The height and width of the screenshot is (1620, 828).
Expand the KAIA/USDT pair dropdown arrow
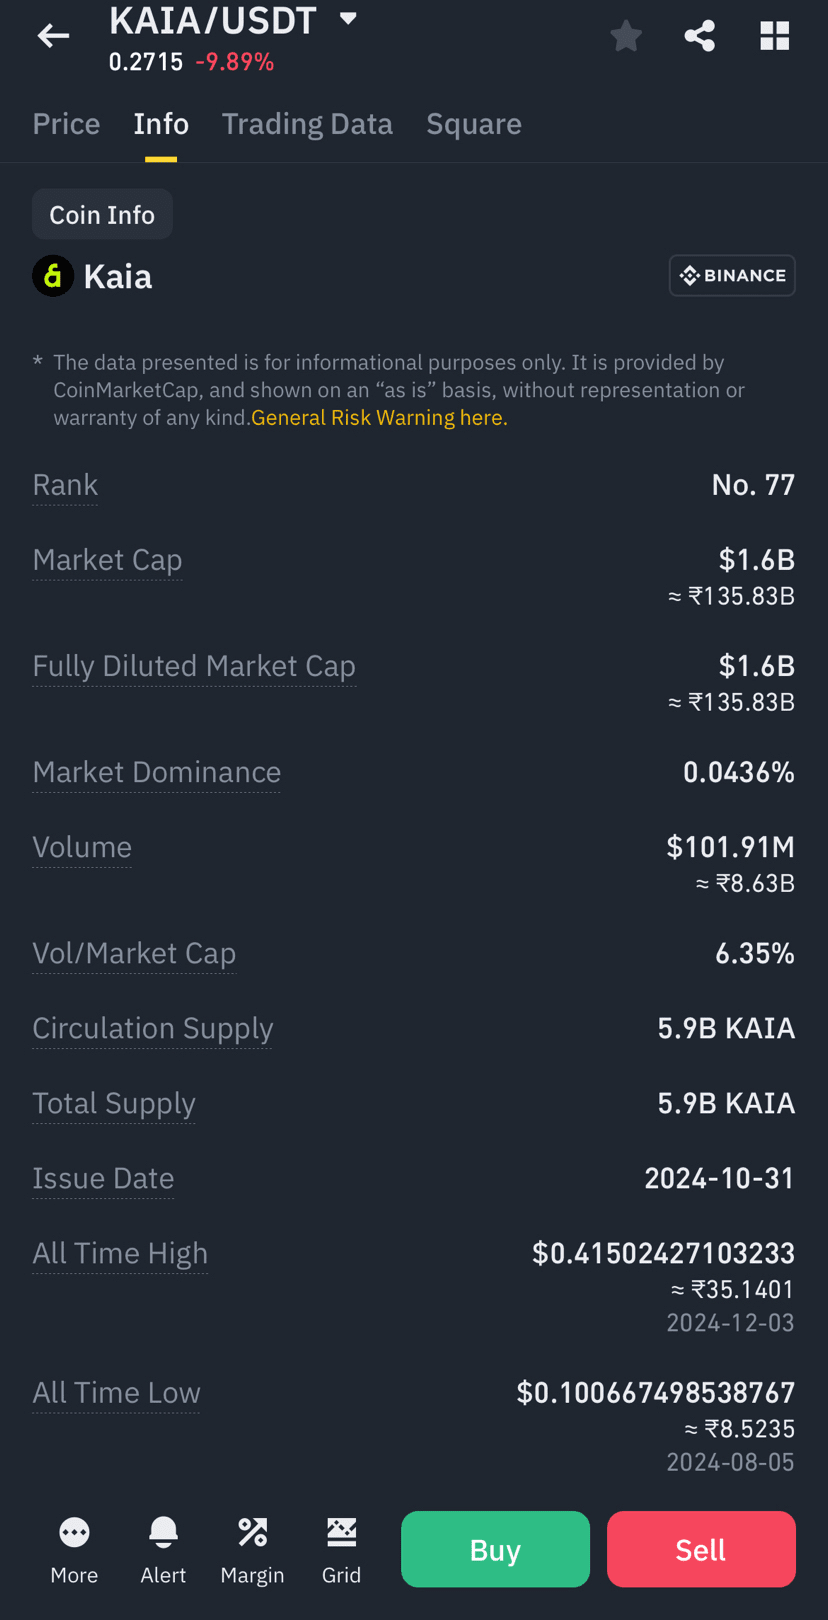coord(348,18)
